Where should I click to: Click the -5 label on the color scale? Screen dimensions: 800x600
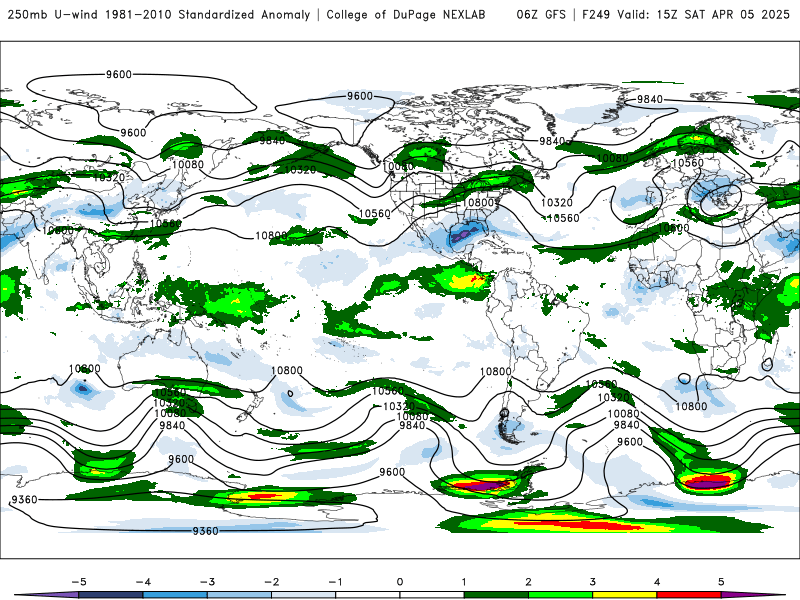click(79, 582)
